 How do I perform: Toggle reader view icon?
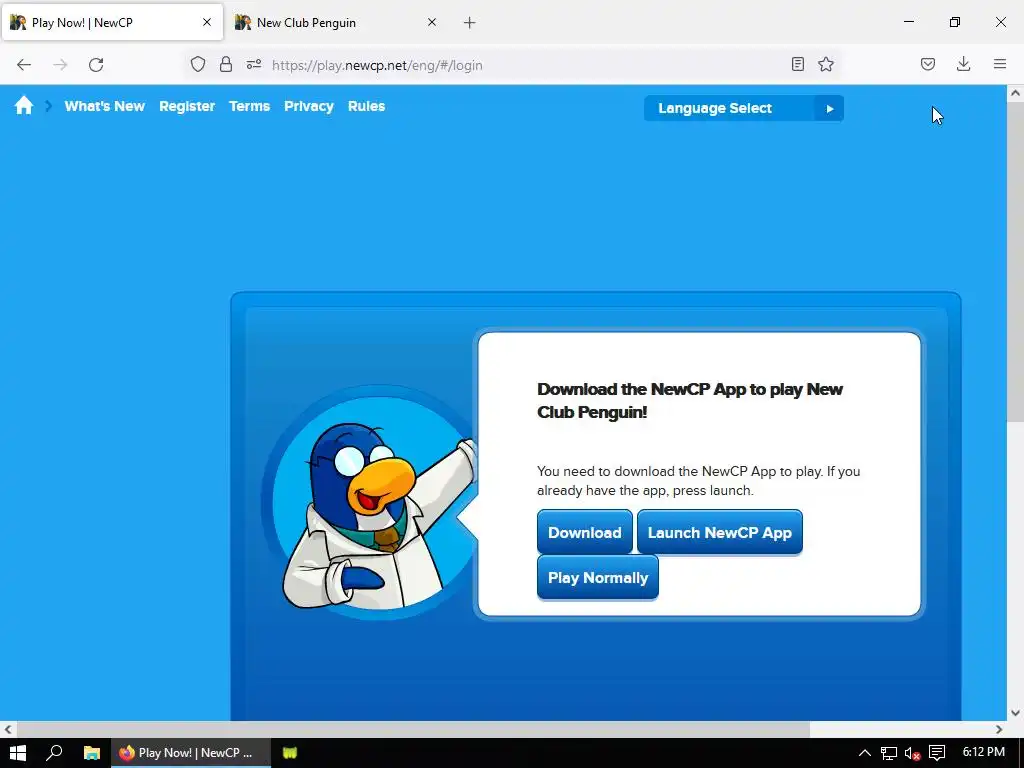(x=797, y=64)
